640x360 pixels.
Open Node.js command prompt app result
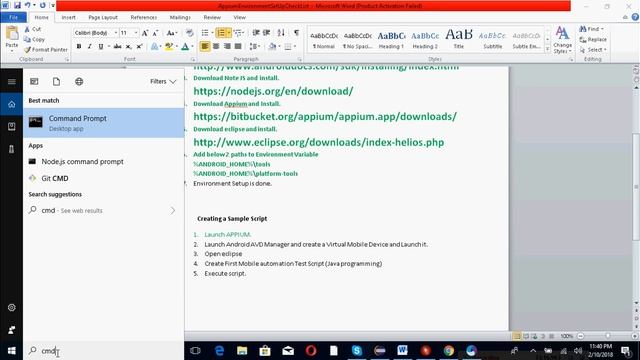tap(104, 162)
